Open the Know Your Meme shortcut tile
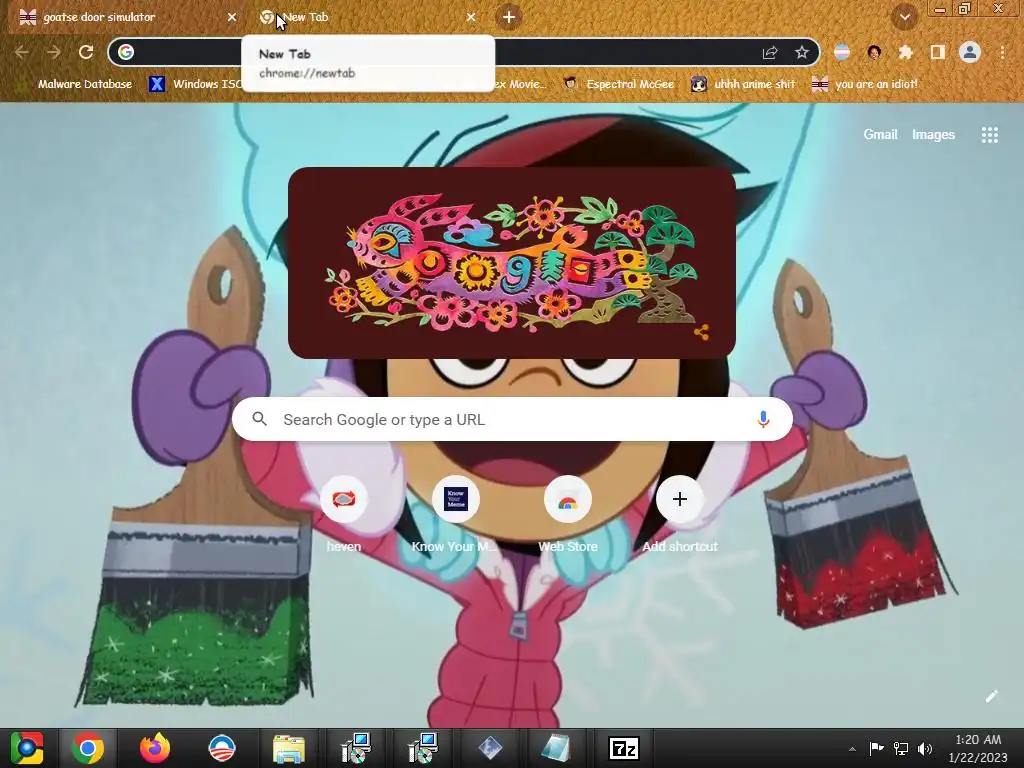Image resolution: width=1024 pixels, height=768 pixels. click(455, 515)
